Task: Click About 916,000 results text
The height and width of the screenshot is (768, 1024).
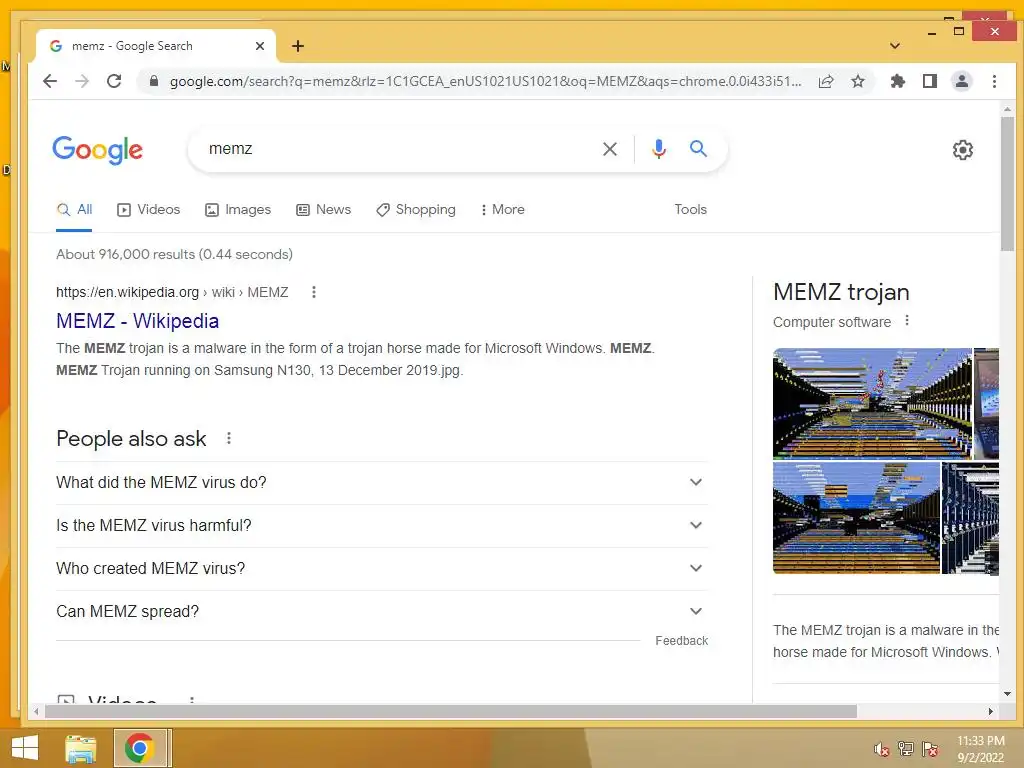Action: click(x=174, y=254)
